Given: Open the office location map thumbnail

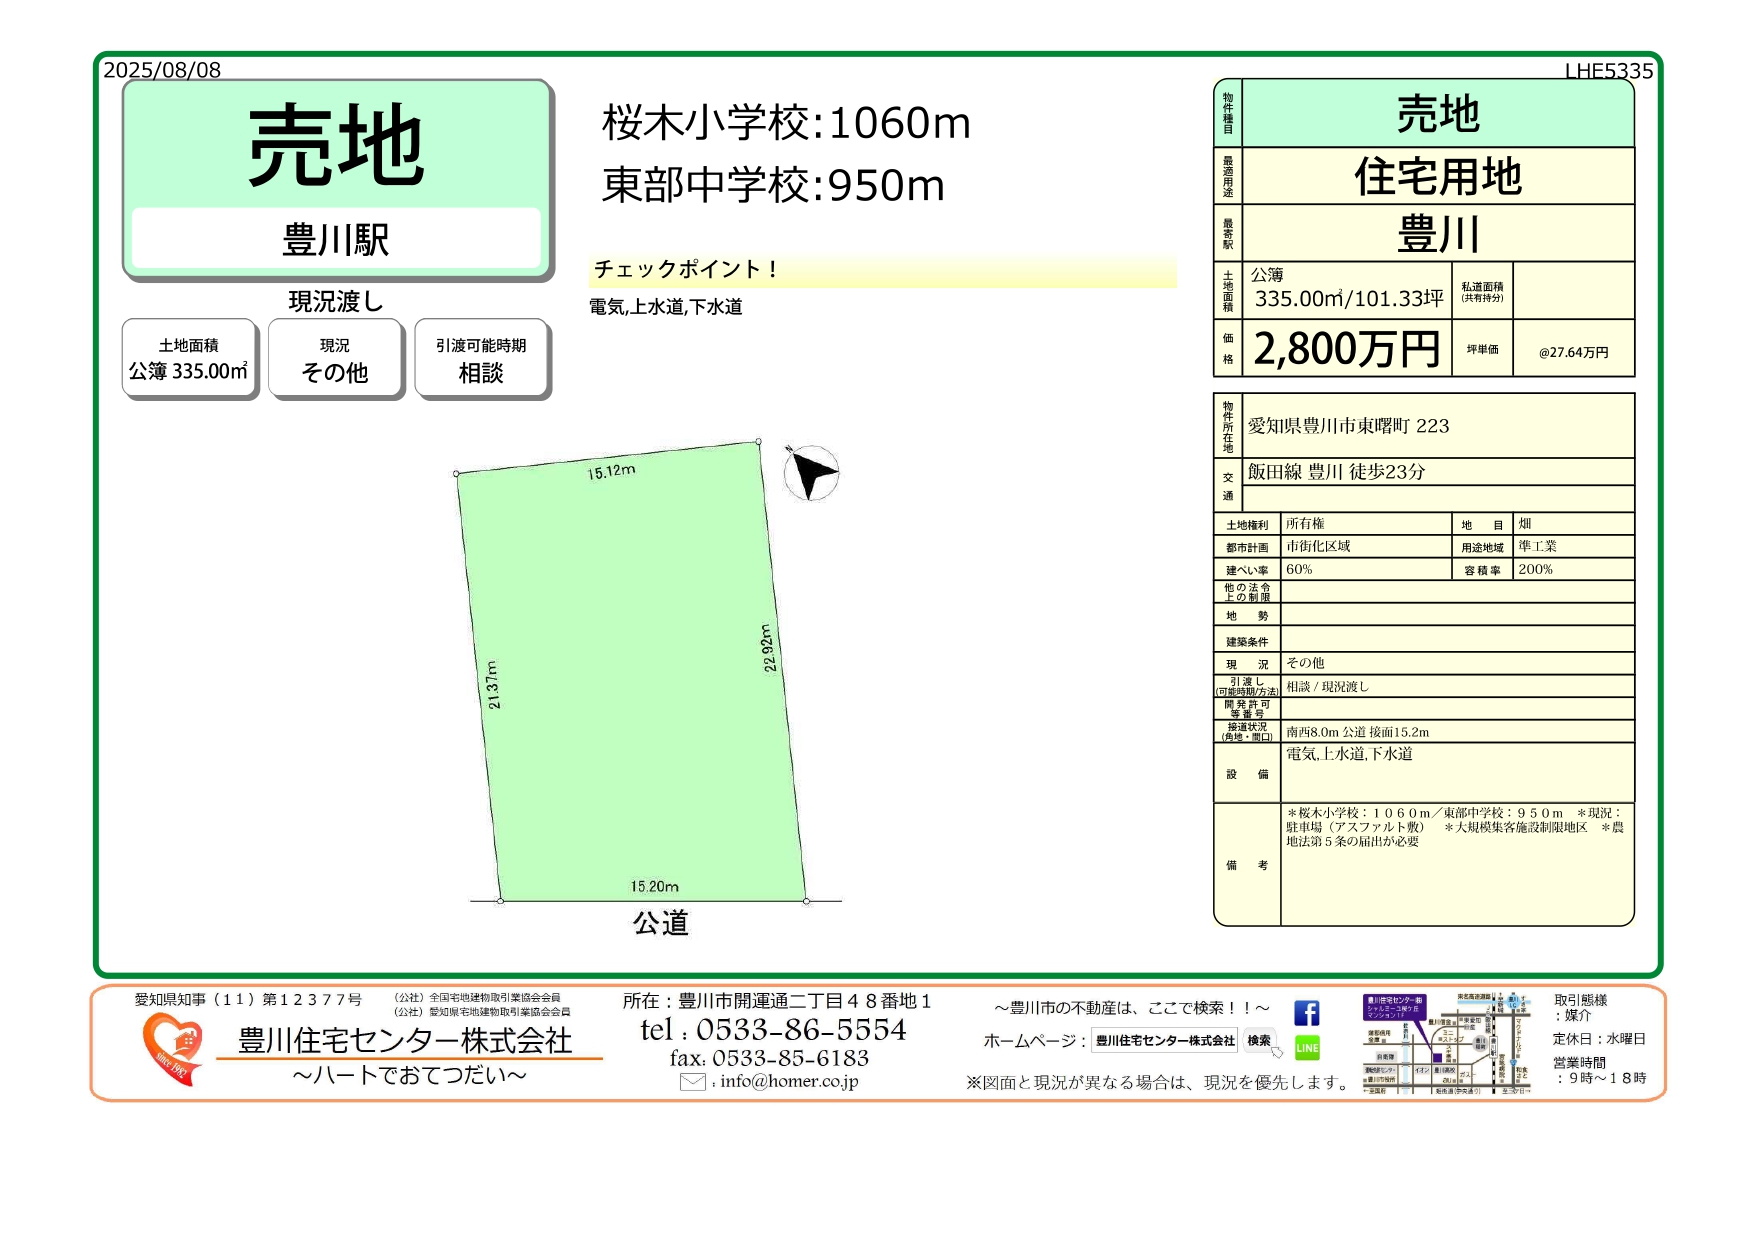Looking at the screenshot, I should (x=1446, y=1044).
